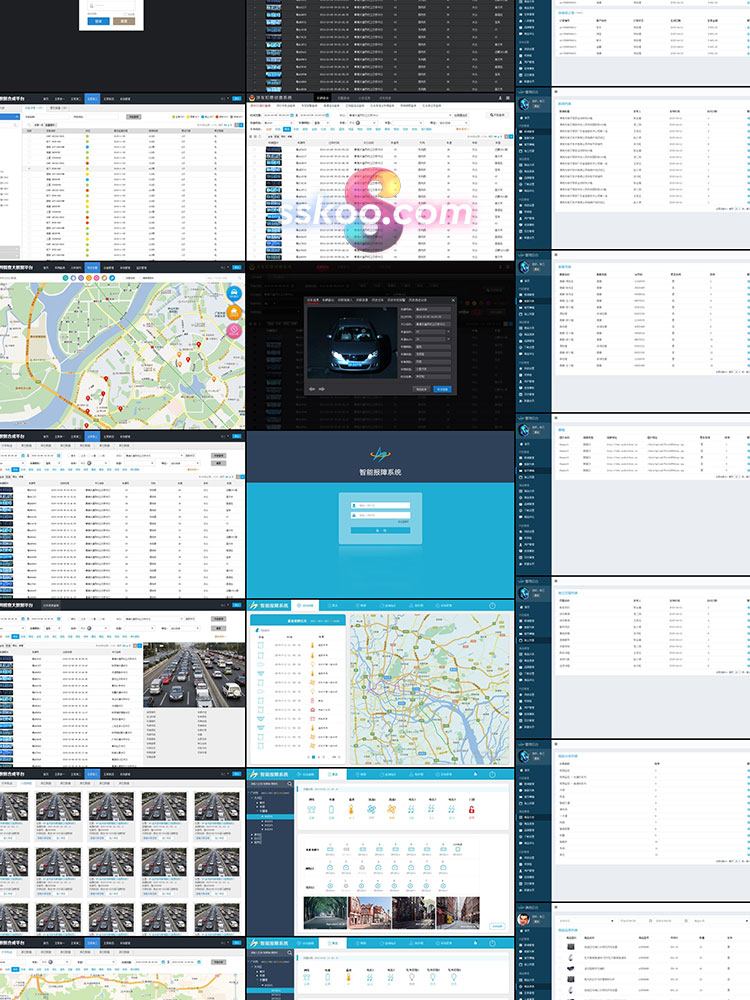Click the highway traffic photo in the detail panel

point(194,675)
